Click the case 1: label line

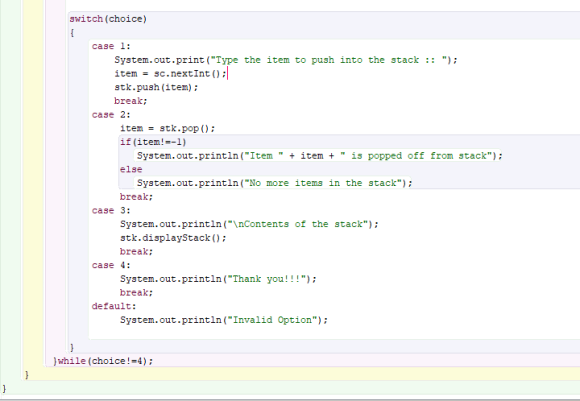111,46
